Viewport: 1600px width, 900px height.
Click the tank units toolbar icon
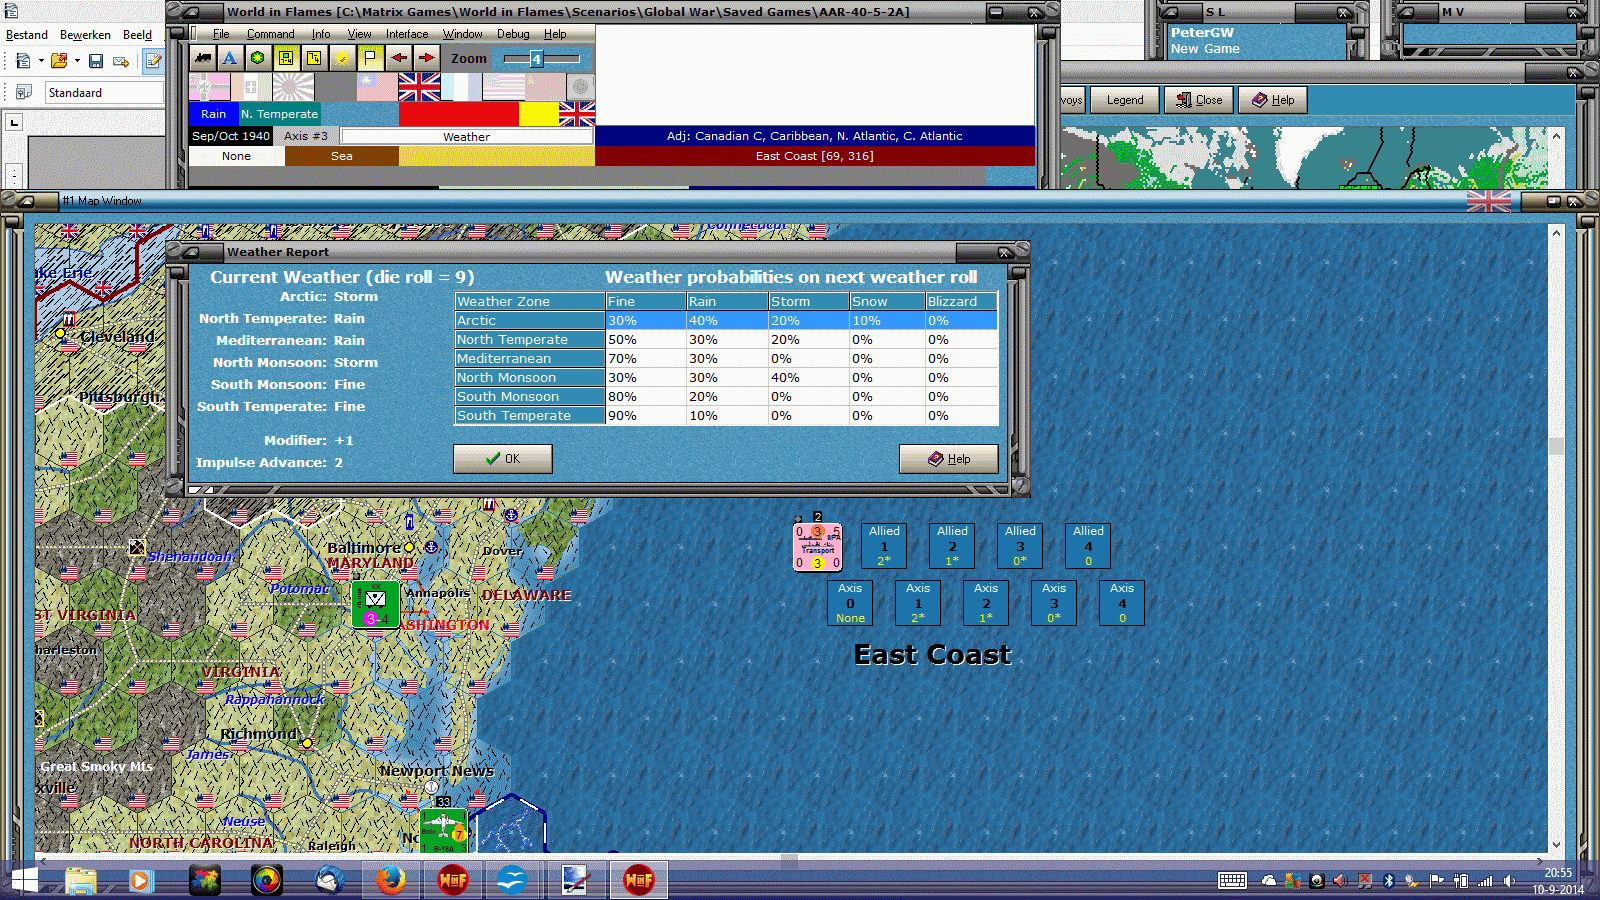pos(203,58)
